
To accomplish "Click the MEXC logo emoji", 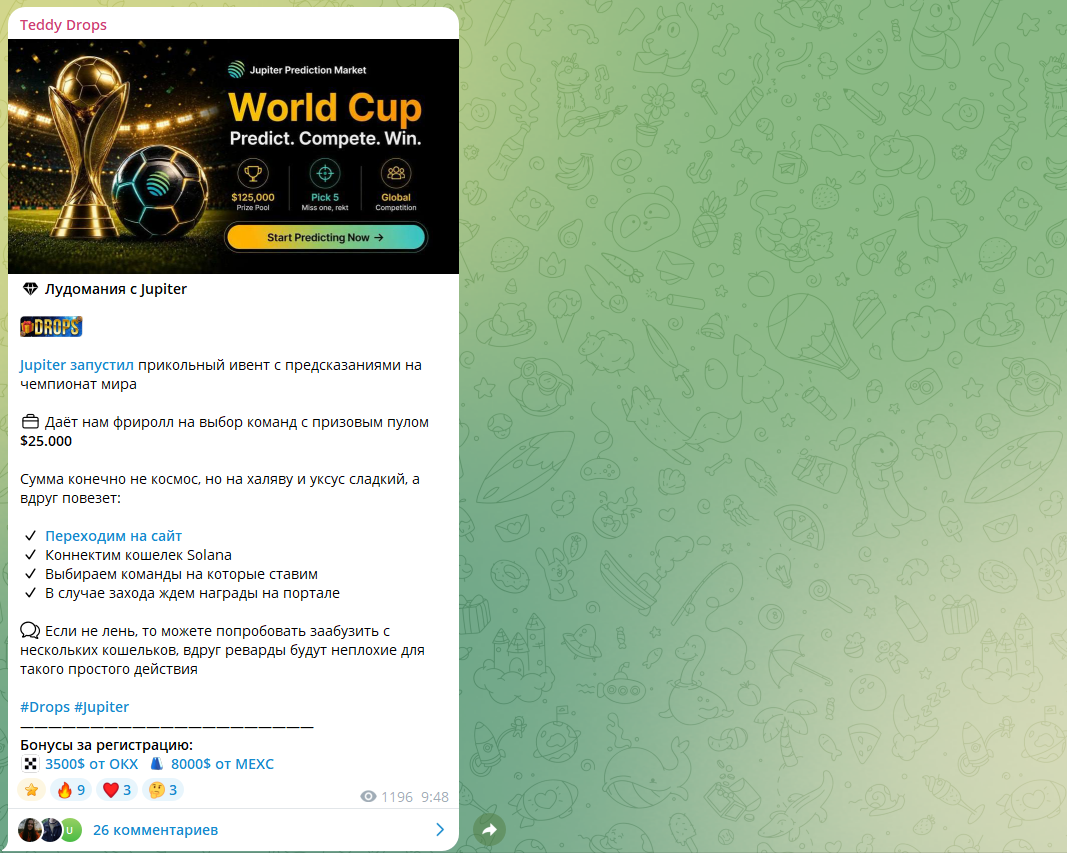I will point(157,764).
